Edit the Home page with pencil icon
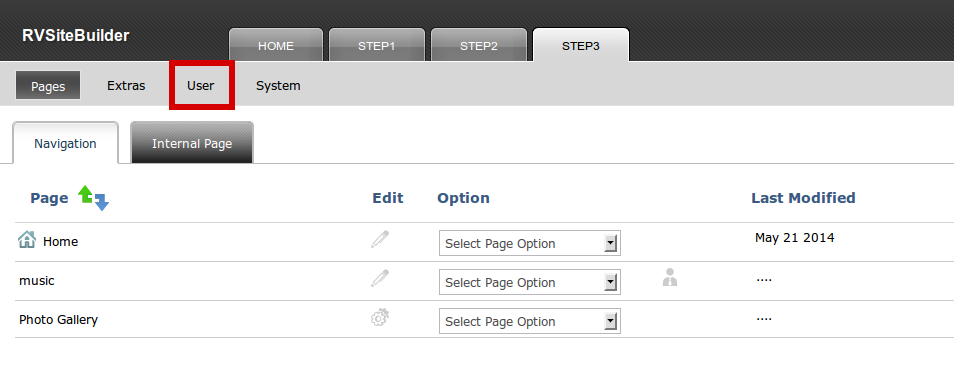Viewport: 954px width, 384px height. (x=380, y=240)
